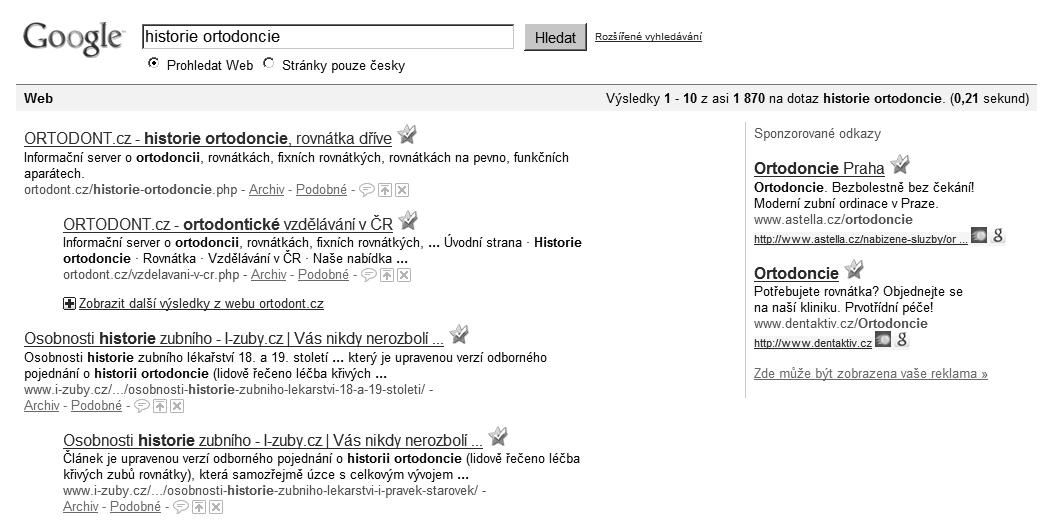
Task: Remove the vzdelavani-v-cr.php result
Action: pos(404,275)
